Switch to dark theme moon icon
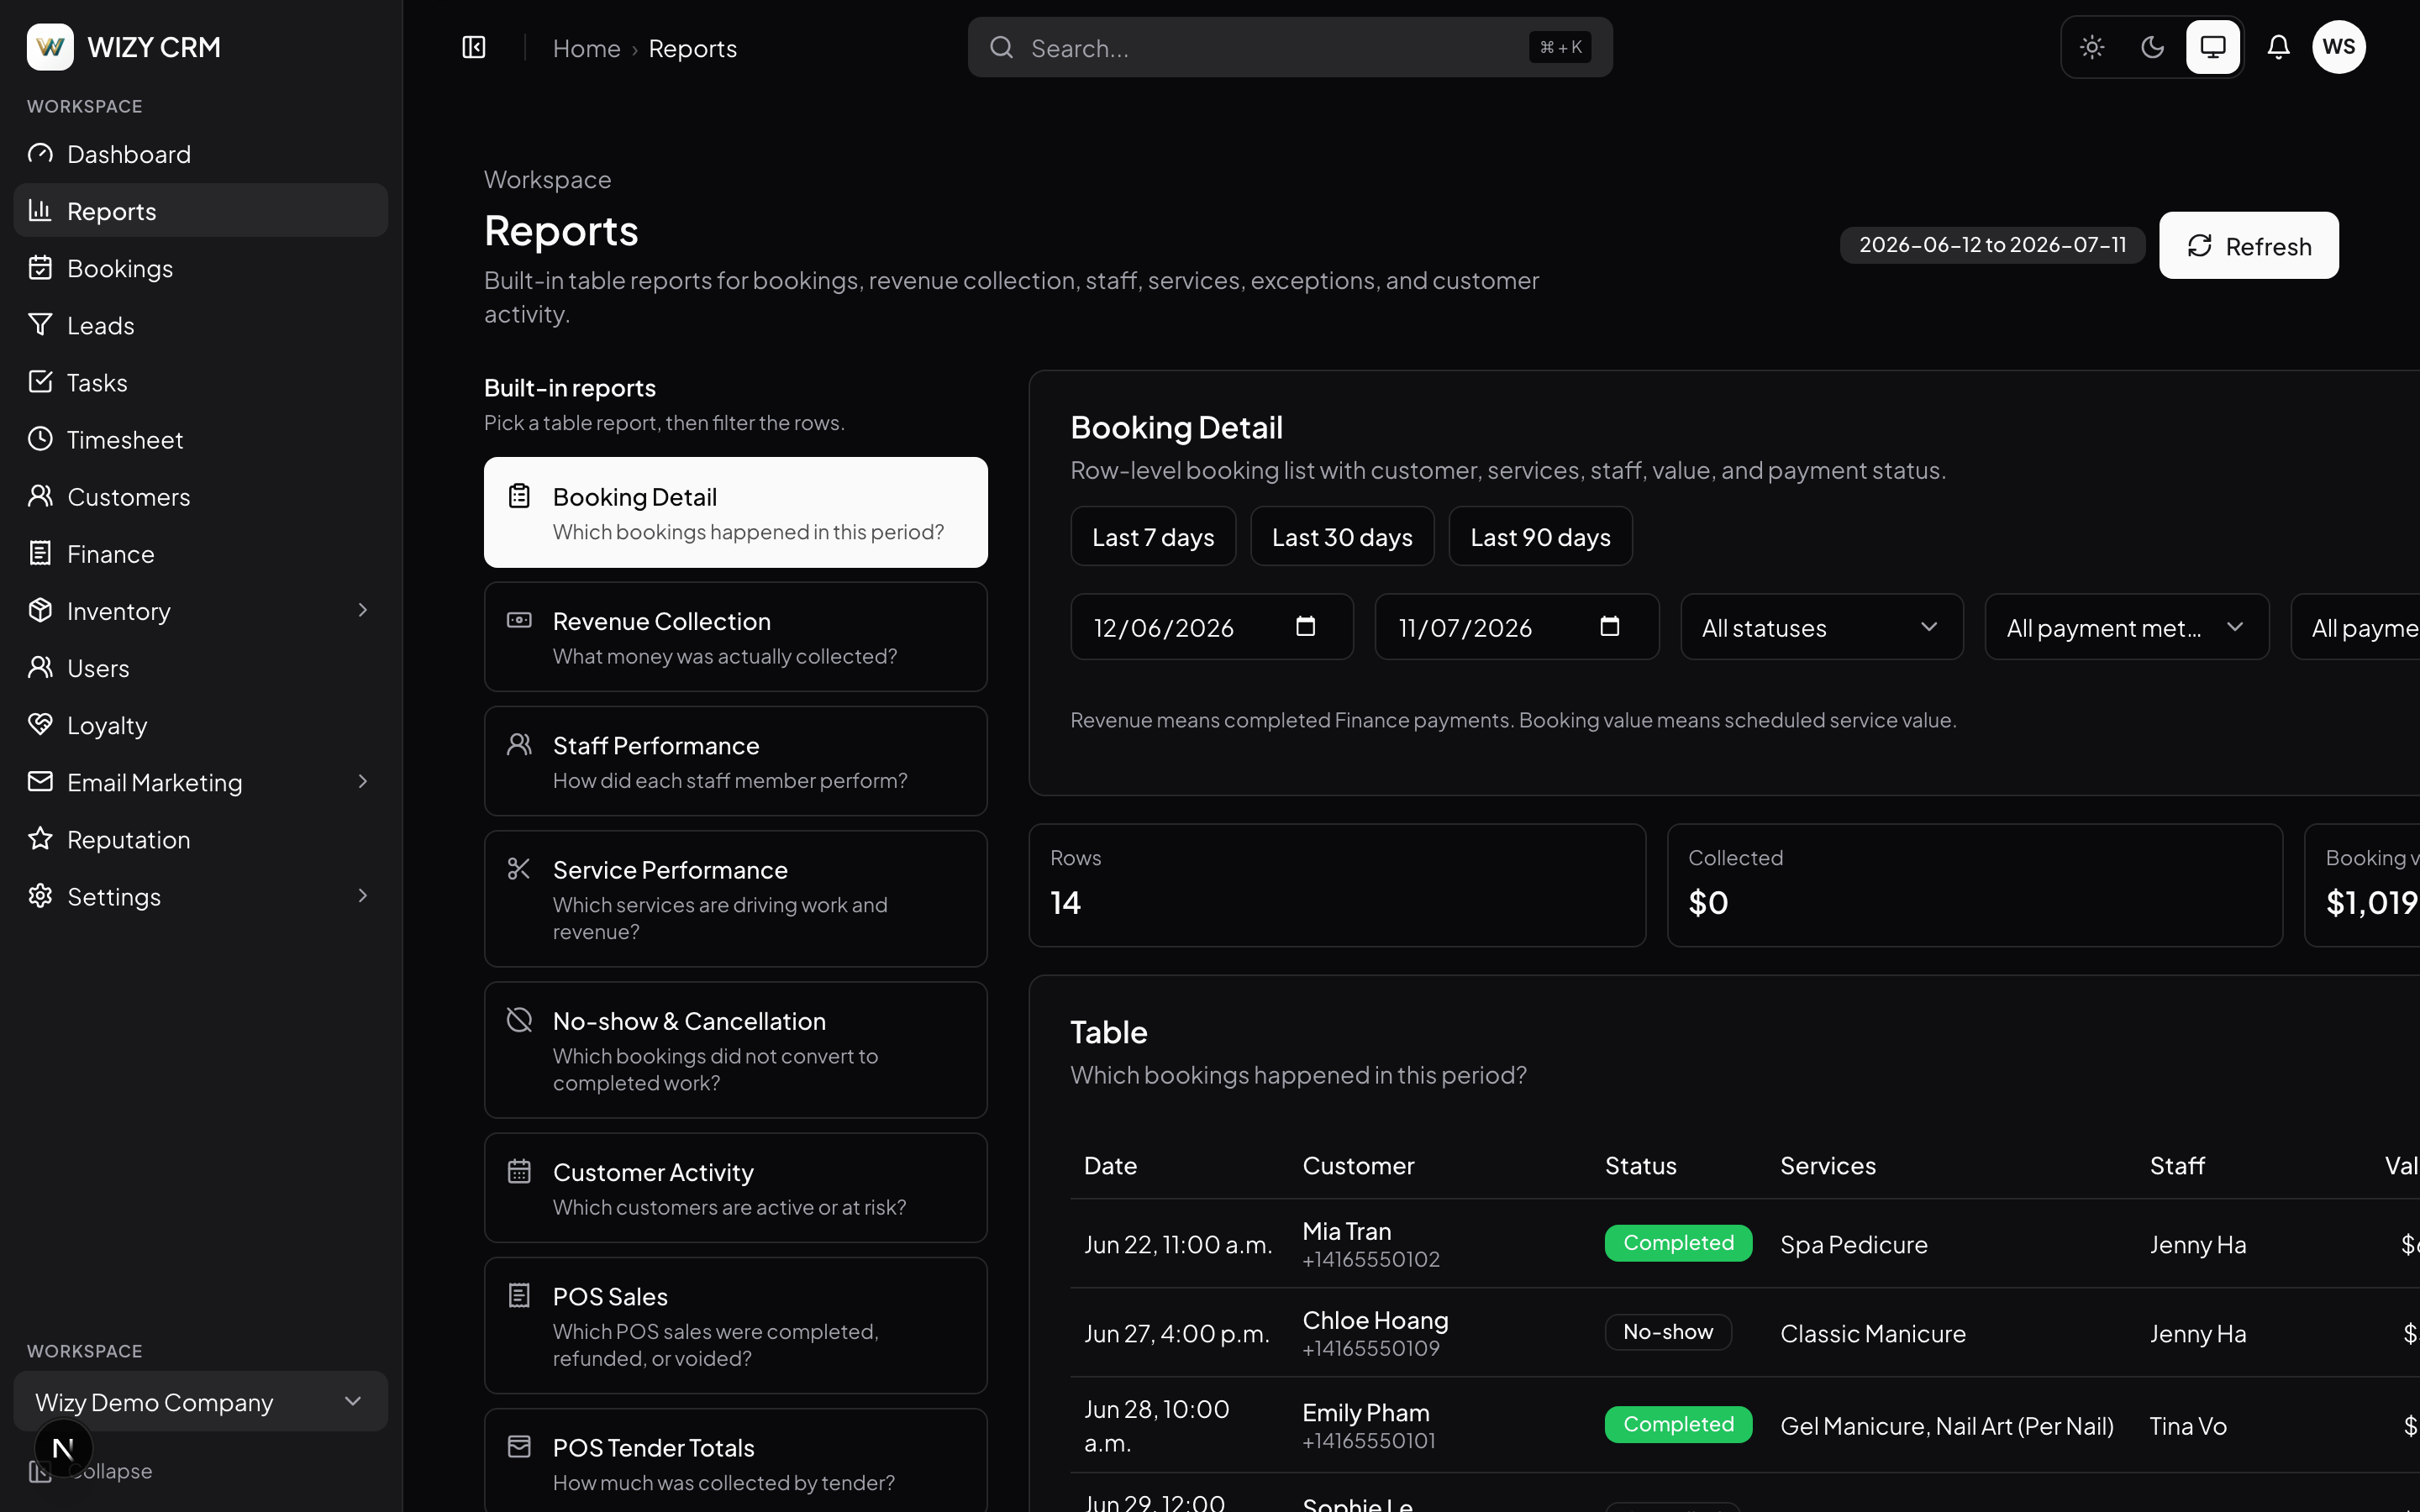This screenshot has height=1512, width=2420. point(2152,47)
